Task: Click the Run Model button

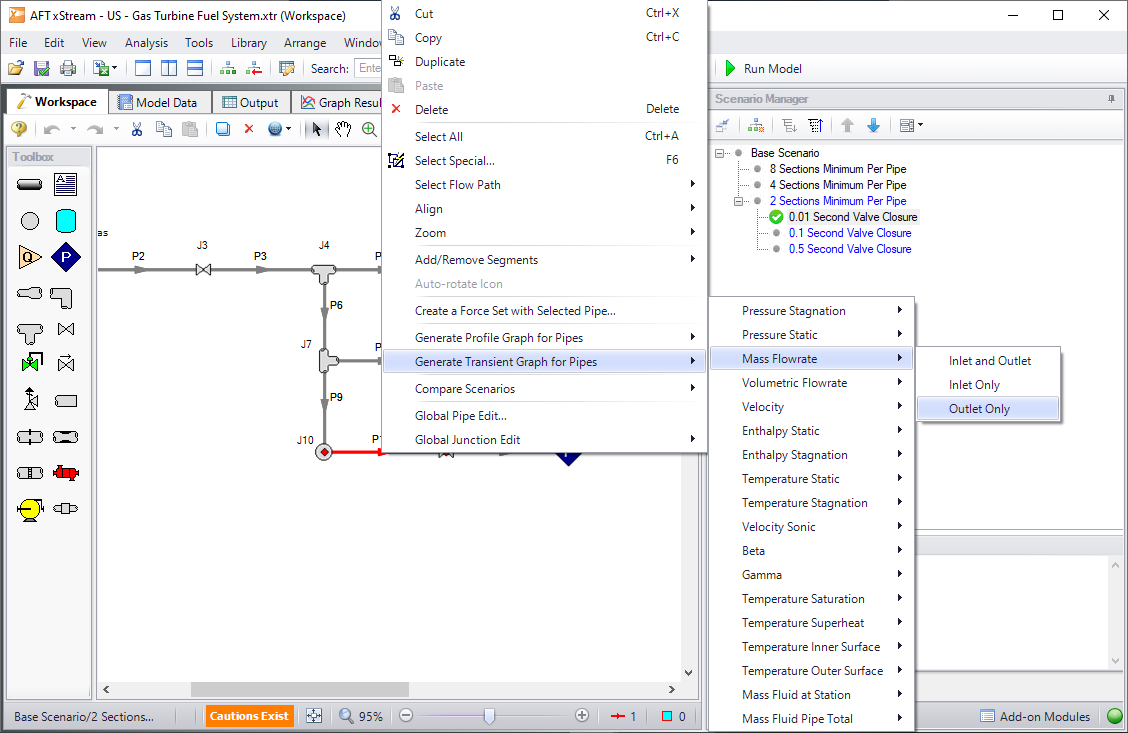Action: coord(762,68)
